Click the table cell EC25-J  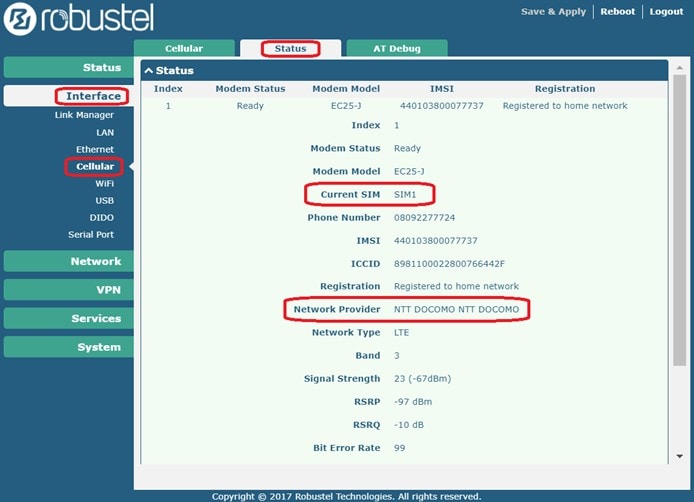(346, 106)
